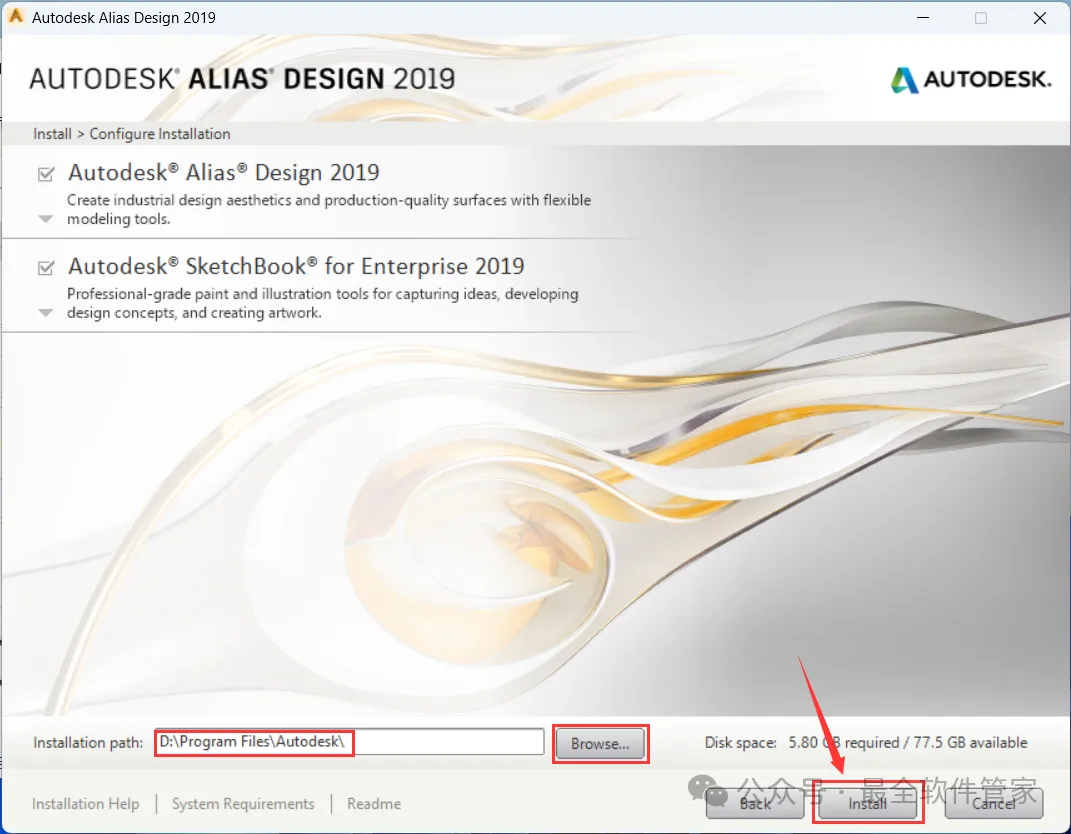
Task: Select 'Autodesk® SketchBook® for Enterprise 2019' title
Action: pyautogui.click(x=296, y=266)
